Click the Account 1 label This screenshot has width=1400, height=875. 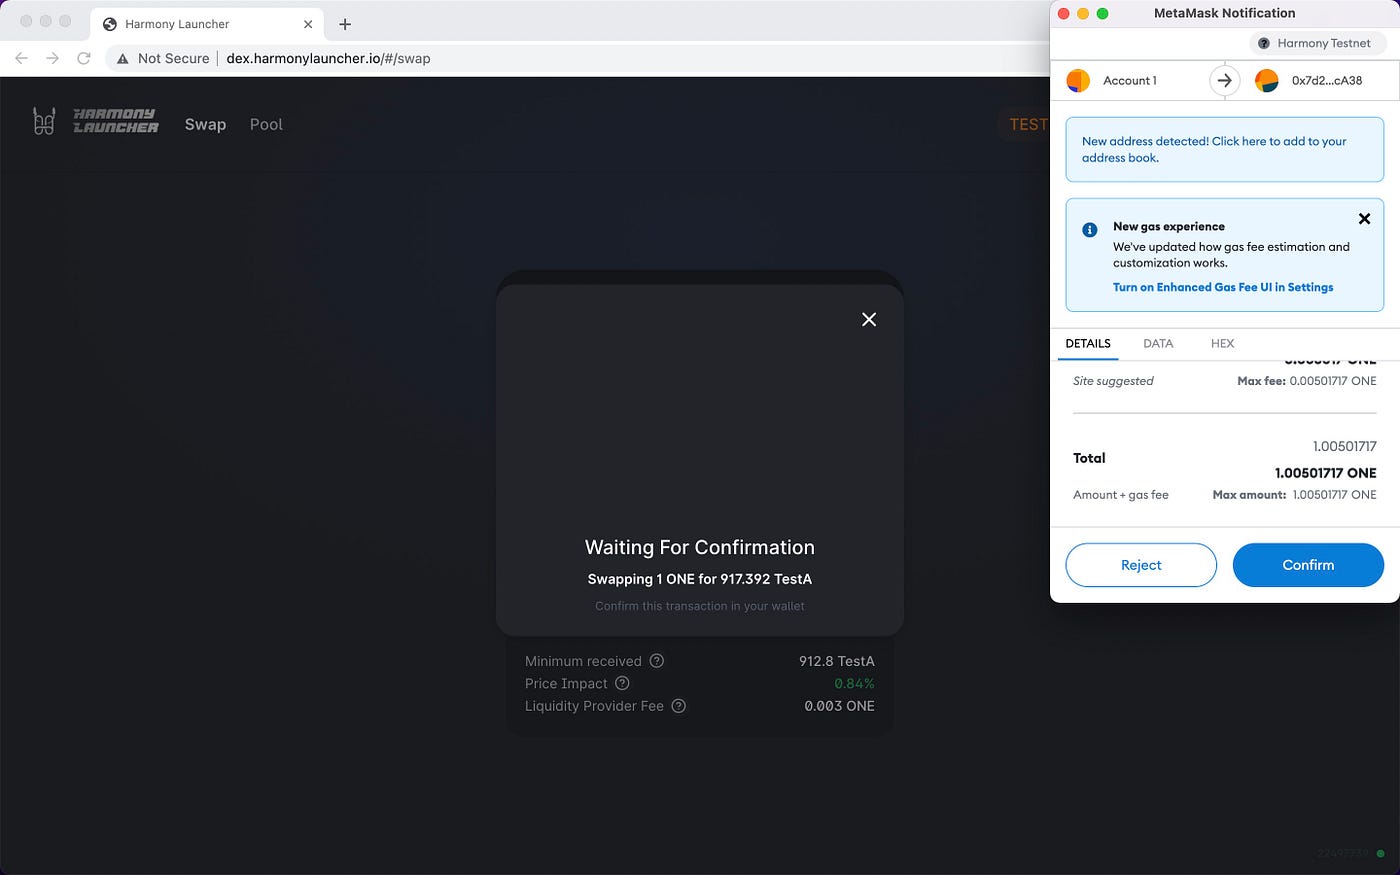1130,81
